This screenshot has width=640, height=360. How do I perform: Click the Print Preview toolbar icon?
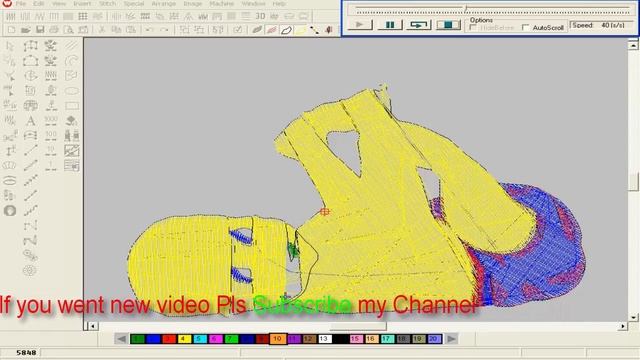tap(69, 30)
